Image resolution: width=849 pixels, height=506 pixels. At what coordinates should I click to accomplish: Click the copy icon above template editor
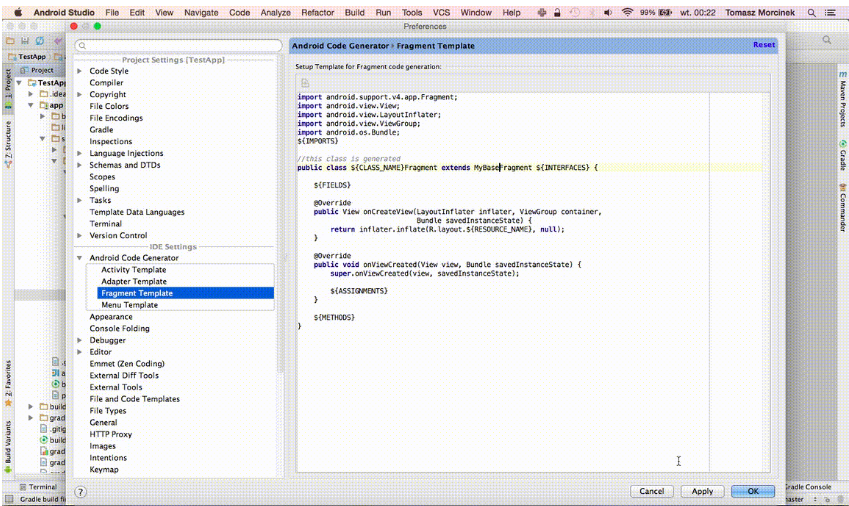click(x=305, y=83)
